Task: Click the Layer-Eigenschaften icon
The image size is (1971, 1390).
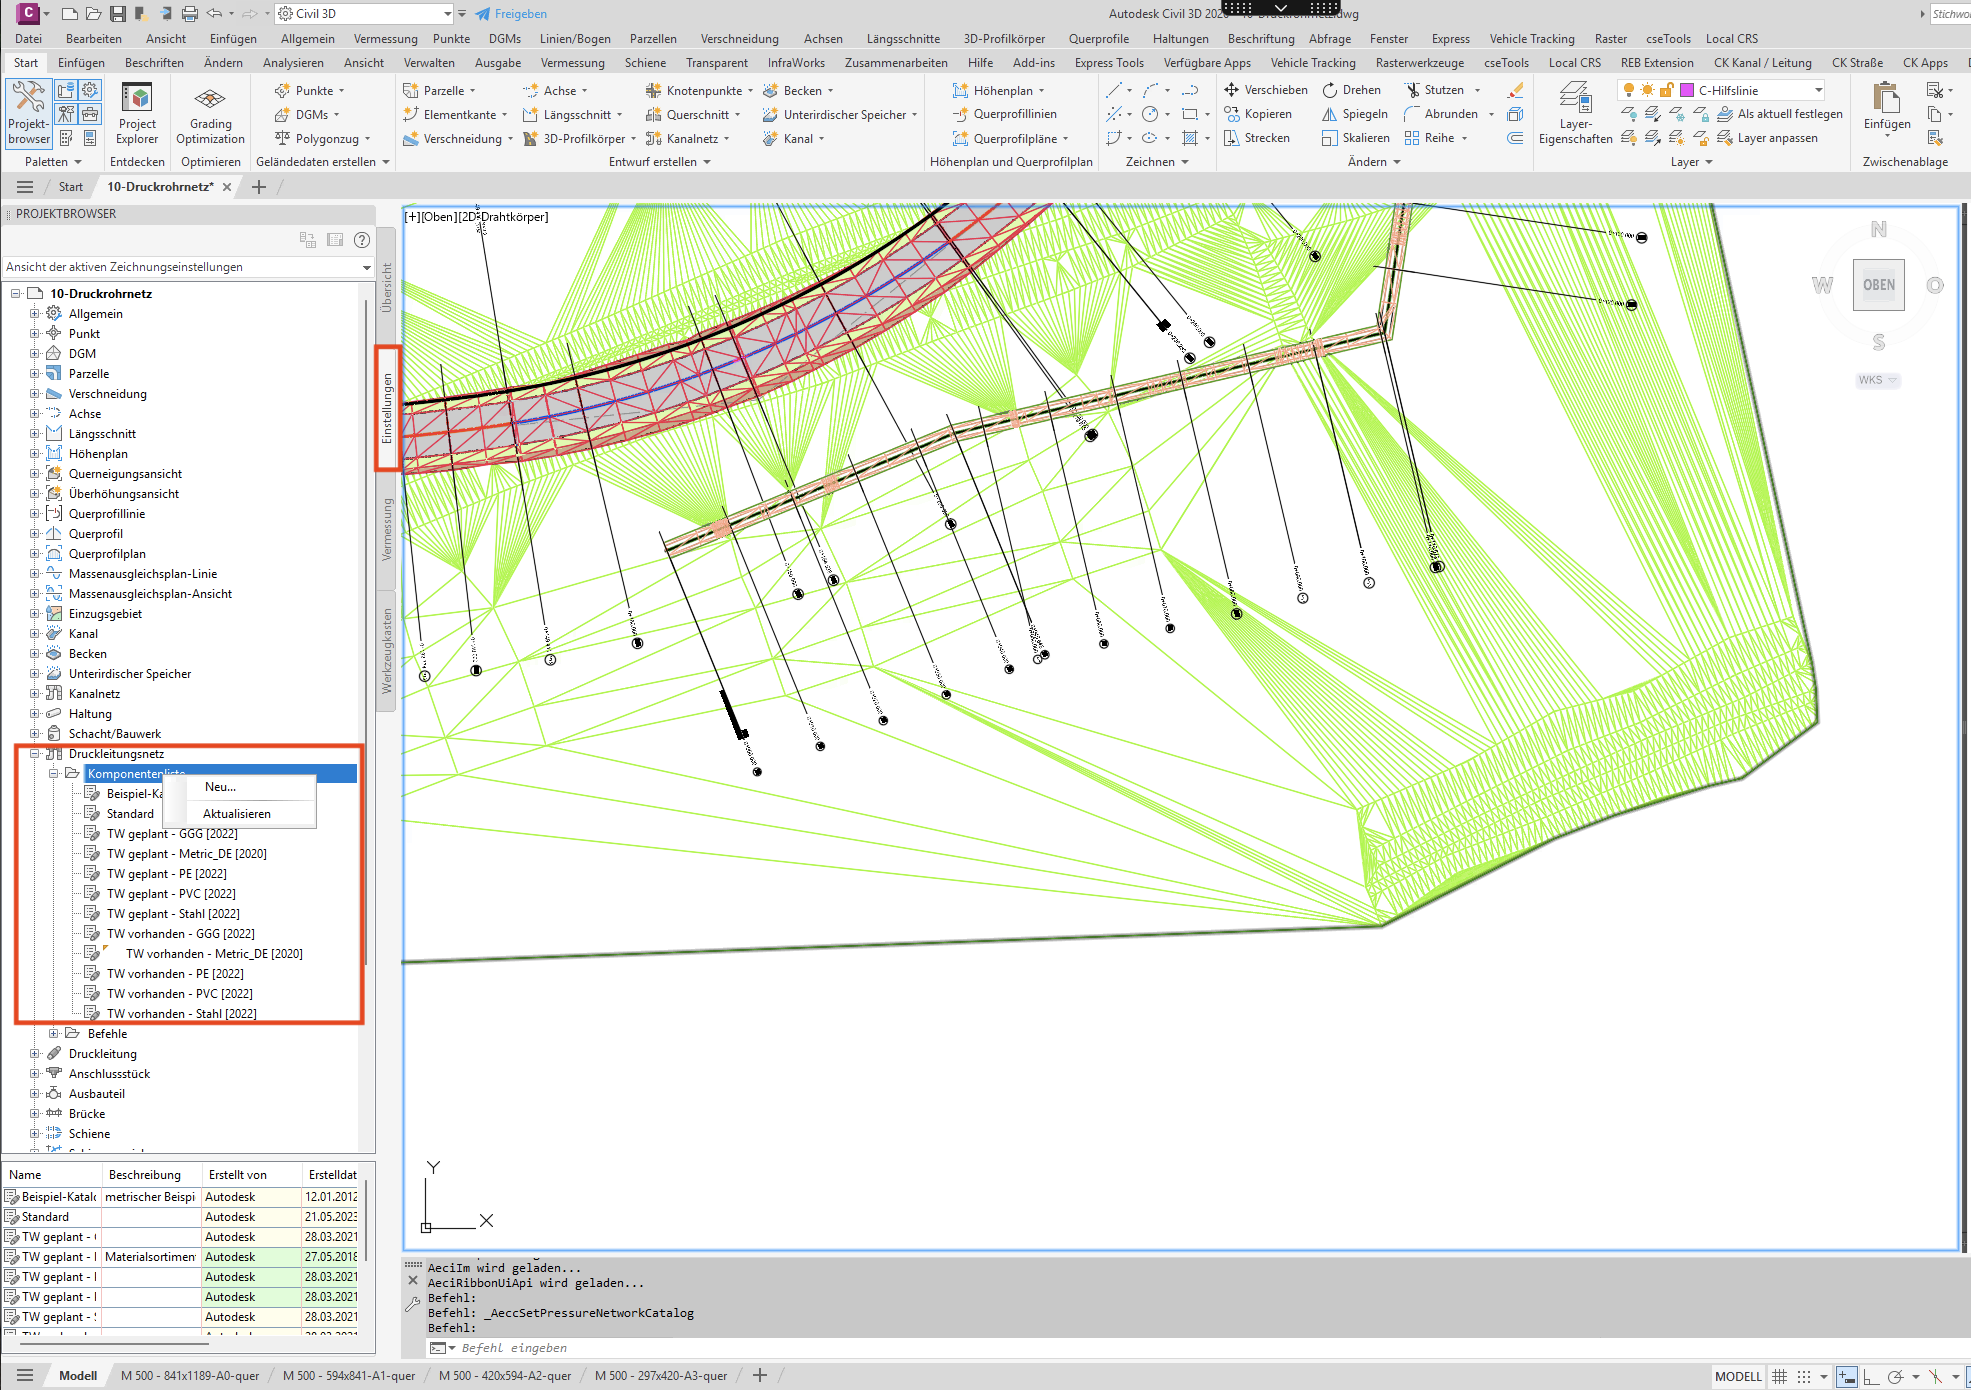Action: (1575, 114)
